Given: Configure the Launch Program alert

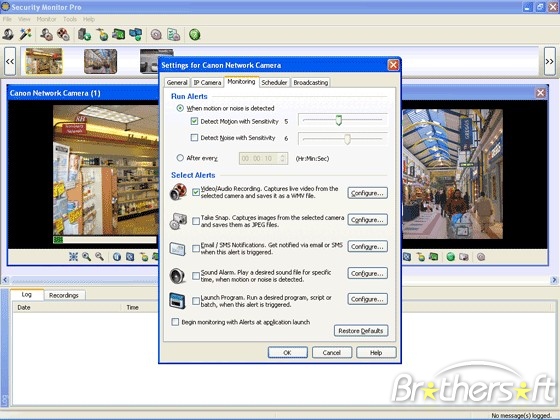Looking at the screenshot, I should point(368,299).
